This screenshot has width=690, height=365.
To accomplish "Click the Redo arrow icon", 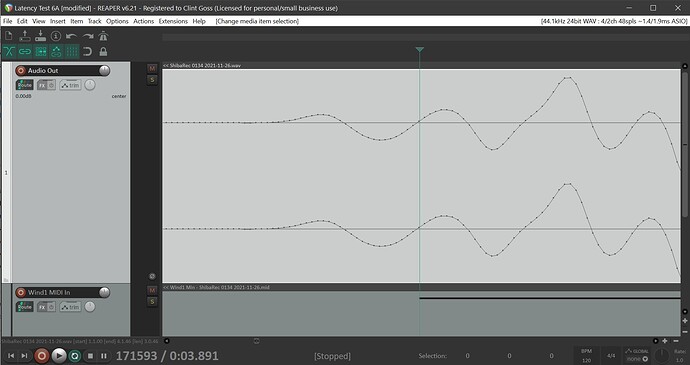I will (x=88, y=36).
